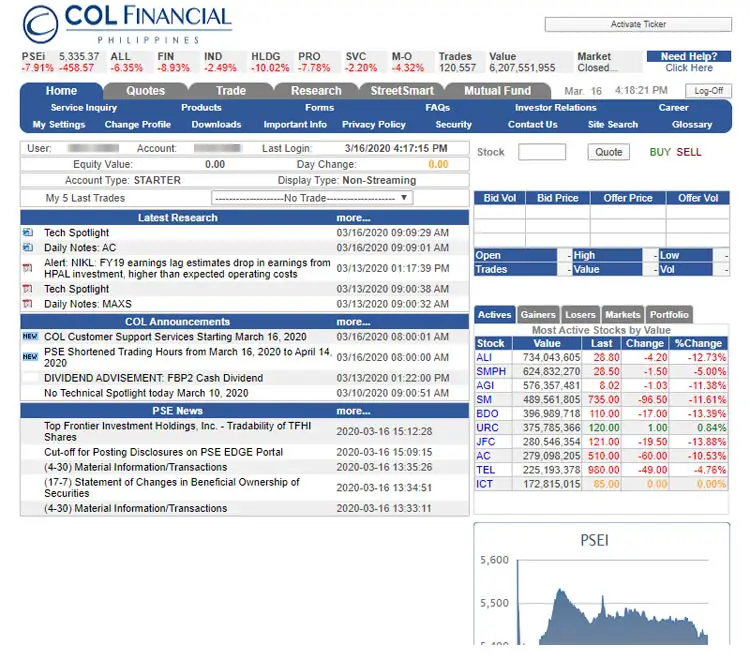Open Change Profile
The width and height of the screenshot is (750, 660).
tap(138, 124)
